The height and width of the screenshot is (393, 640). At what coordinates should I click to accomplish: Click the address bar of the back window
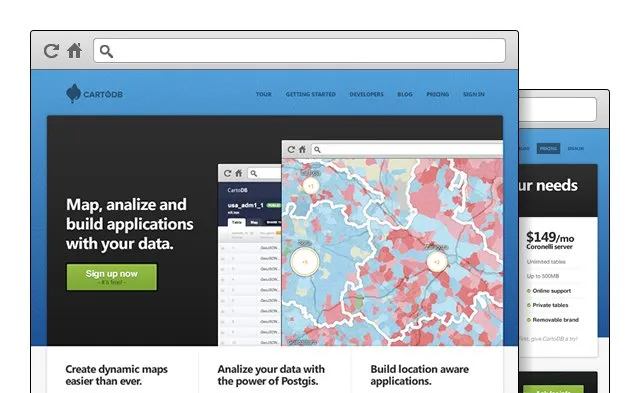558,109
